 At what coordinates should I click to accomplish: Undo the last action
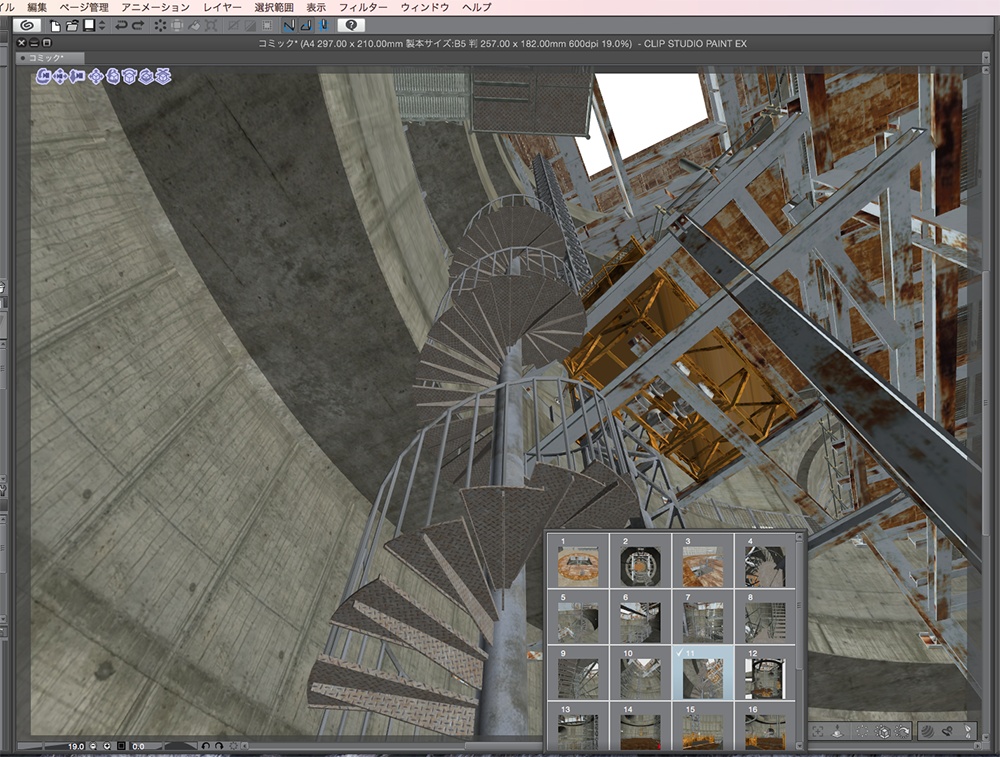click(x=121, y=26)
